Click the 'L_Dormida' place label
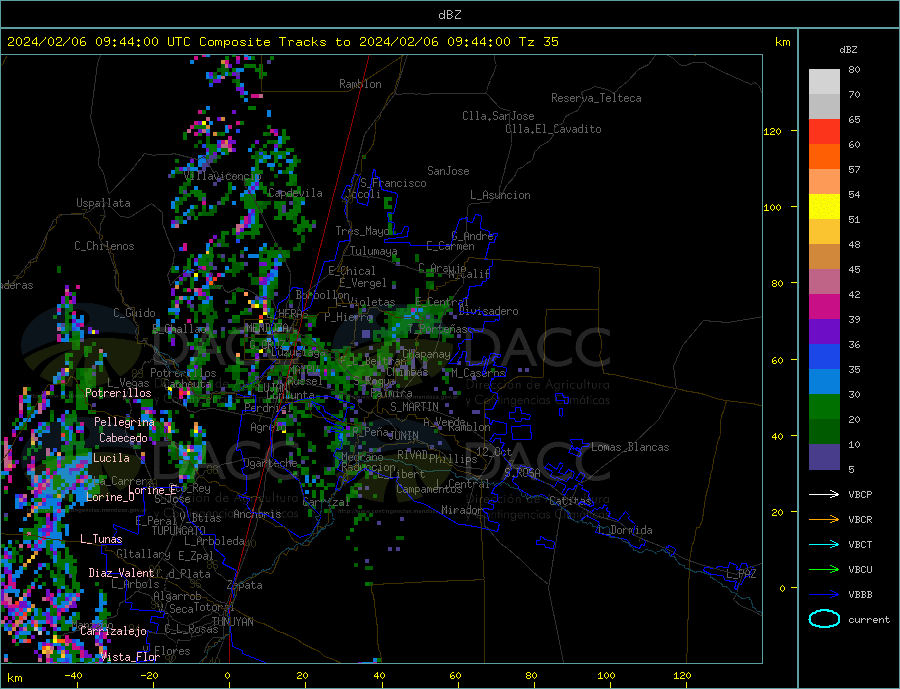Image resolution: width=900 pixels, height=689 pixels. tap(626, 530)
